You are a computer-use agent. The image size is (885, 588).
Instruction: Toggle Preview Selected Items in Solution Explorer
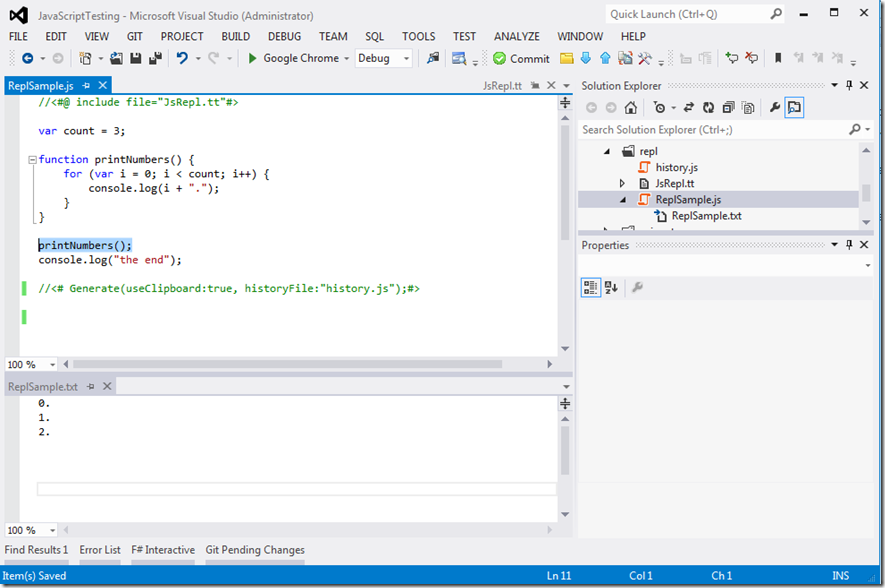pyautogui.click(x=794, y=107)
